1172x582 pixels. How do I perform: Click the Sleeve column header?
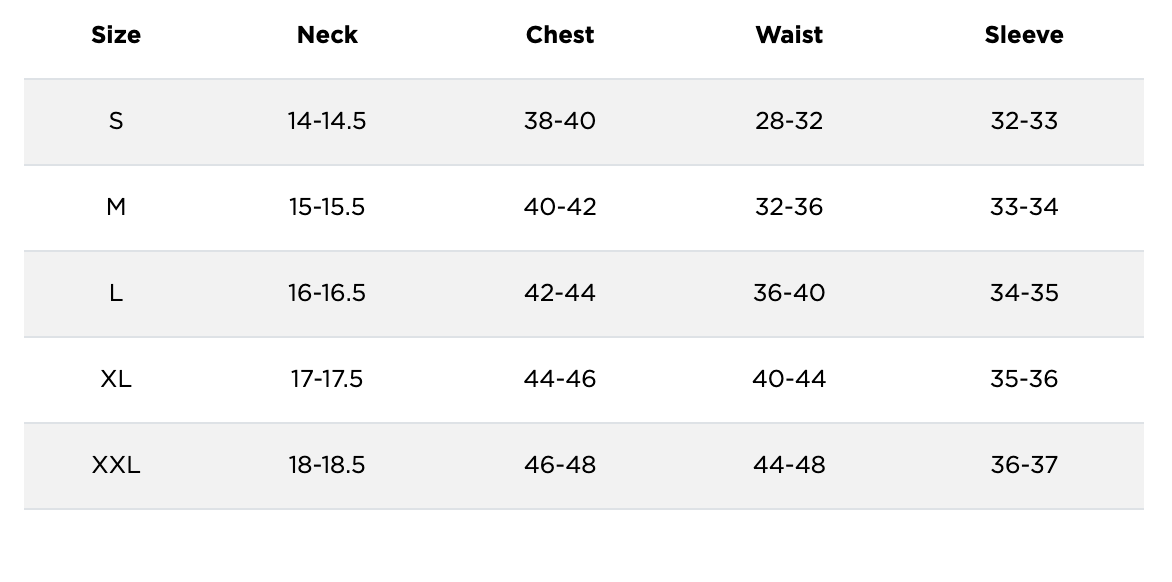[x=1024, y=35]
